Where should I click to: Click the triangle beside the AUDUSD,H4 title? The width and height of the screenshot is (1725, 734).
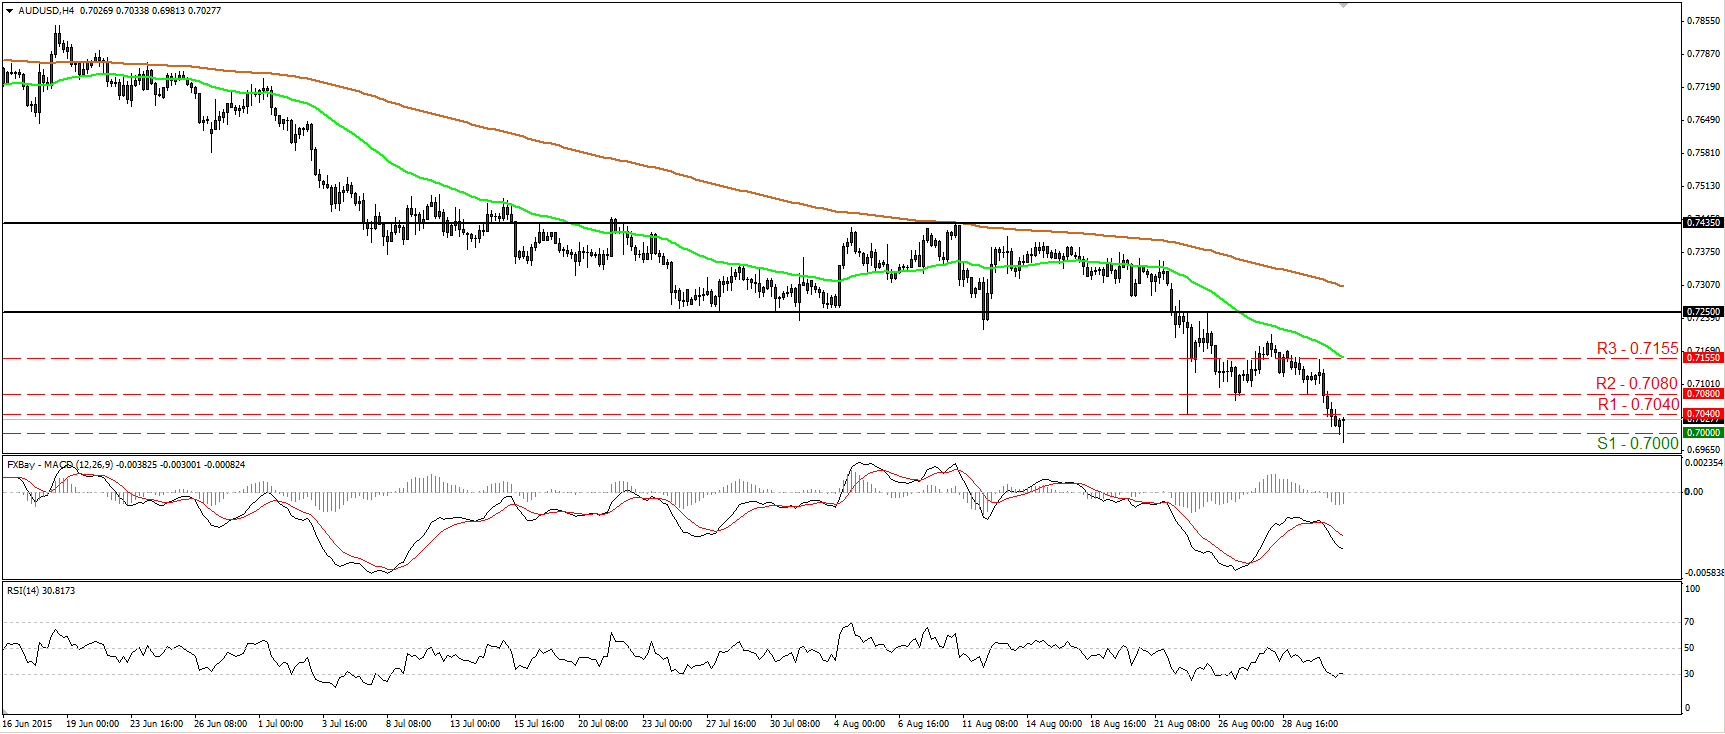[x=9, y=11]
